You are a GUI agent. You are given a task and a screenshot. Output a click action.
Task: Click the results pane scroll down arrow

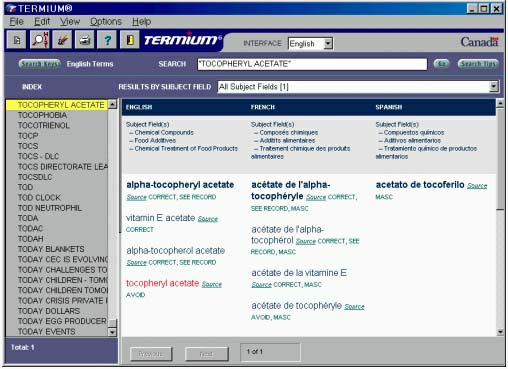tap(500, 332)
